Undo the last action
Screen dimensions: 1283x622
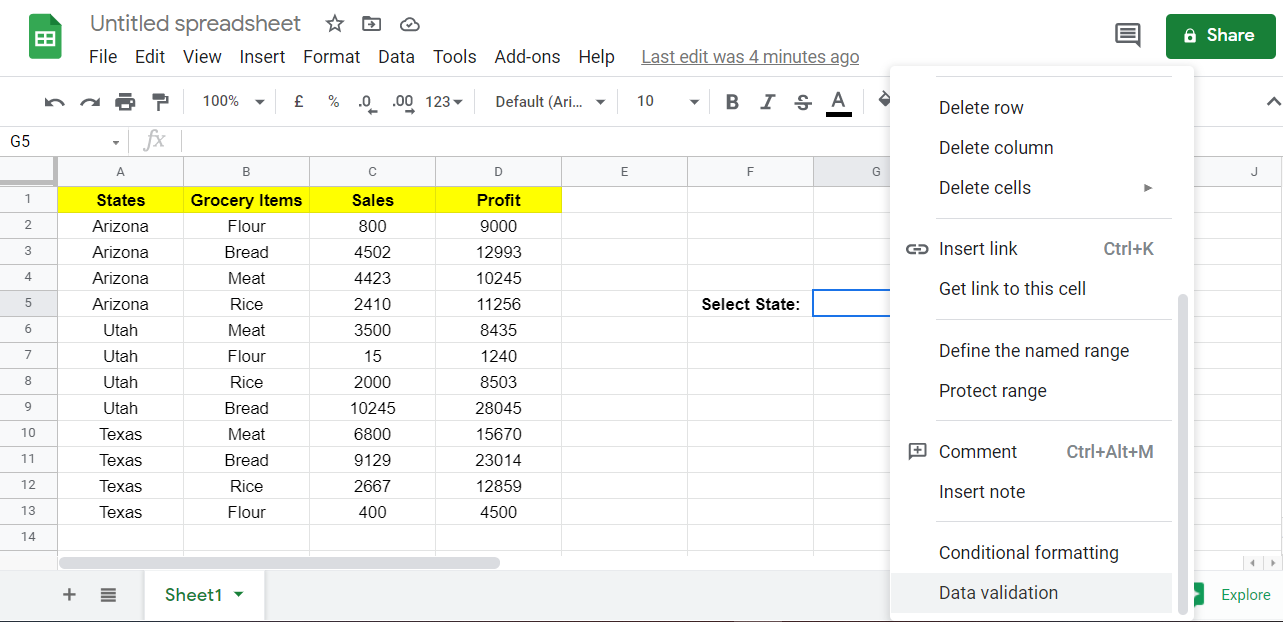tap(52, 101)
